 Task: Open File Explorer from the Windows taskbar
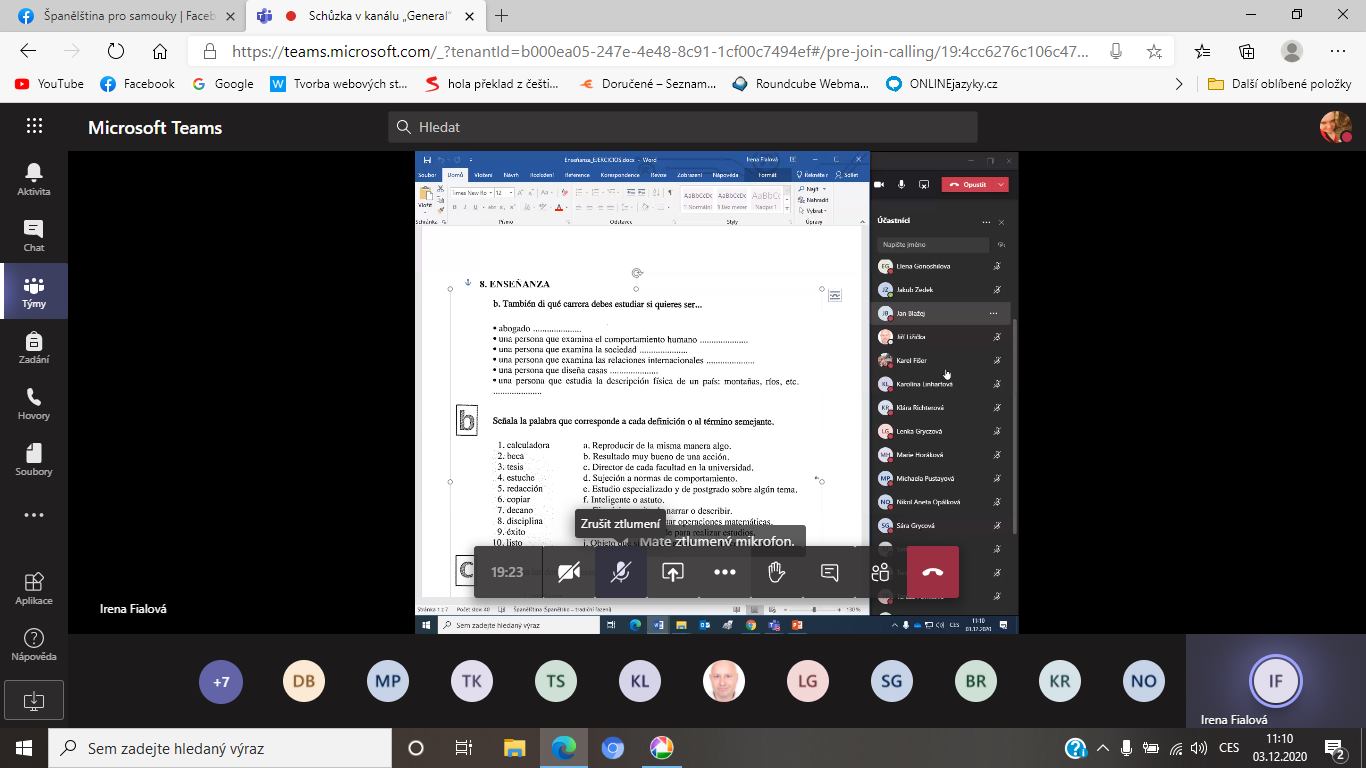coord(514,748)
